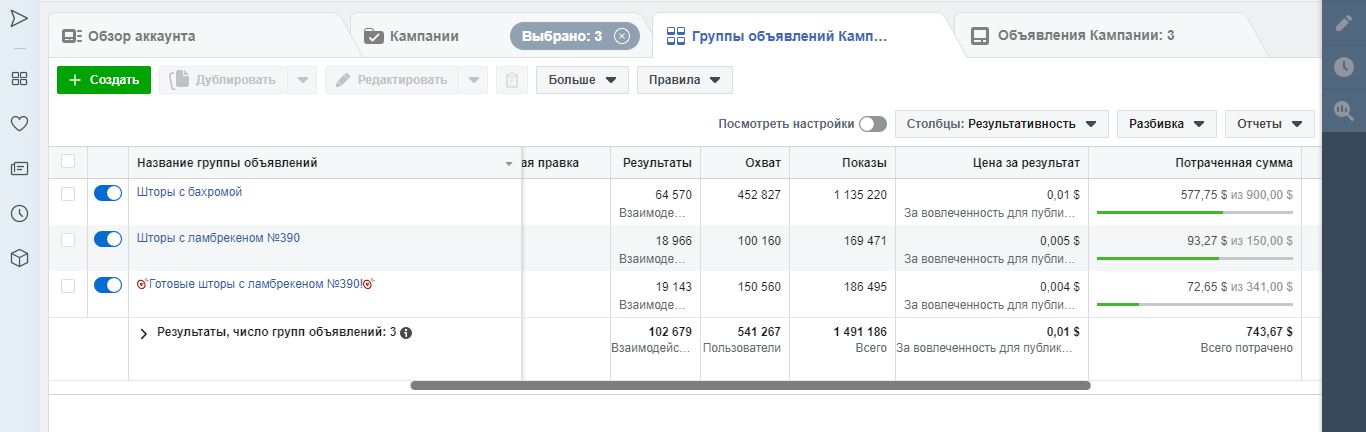Click the Создать button
The height and width of the screenshot is (432, 1366).
tap(104, 80)
